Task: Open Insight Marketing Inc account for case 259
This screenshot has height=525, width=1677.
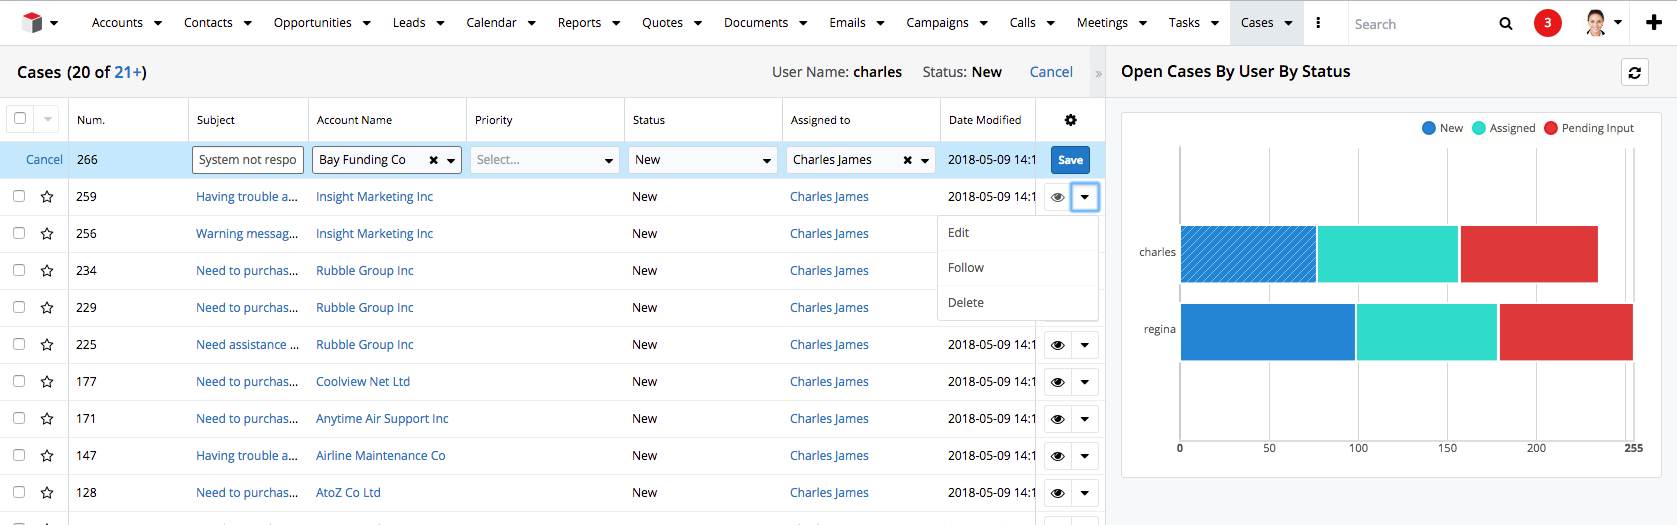Action: click(374, 197)
